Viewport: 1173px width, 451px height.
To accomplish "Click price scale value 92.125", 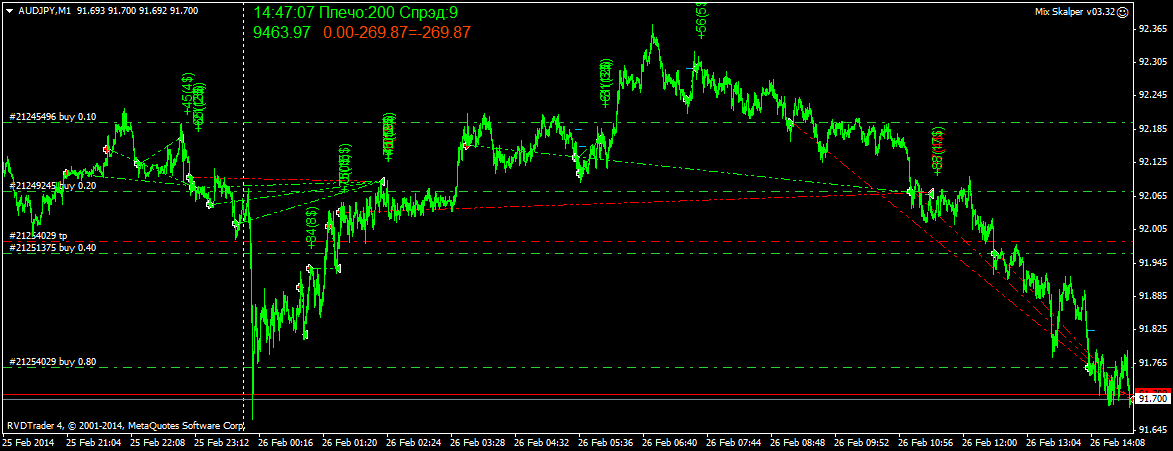I will (1152, 162).
